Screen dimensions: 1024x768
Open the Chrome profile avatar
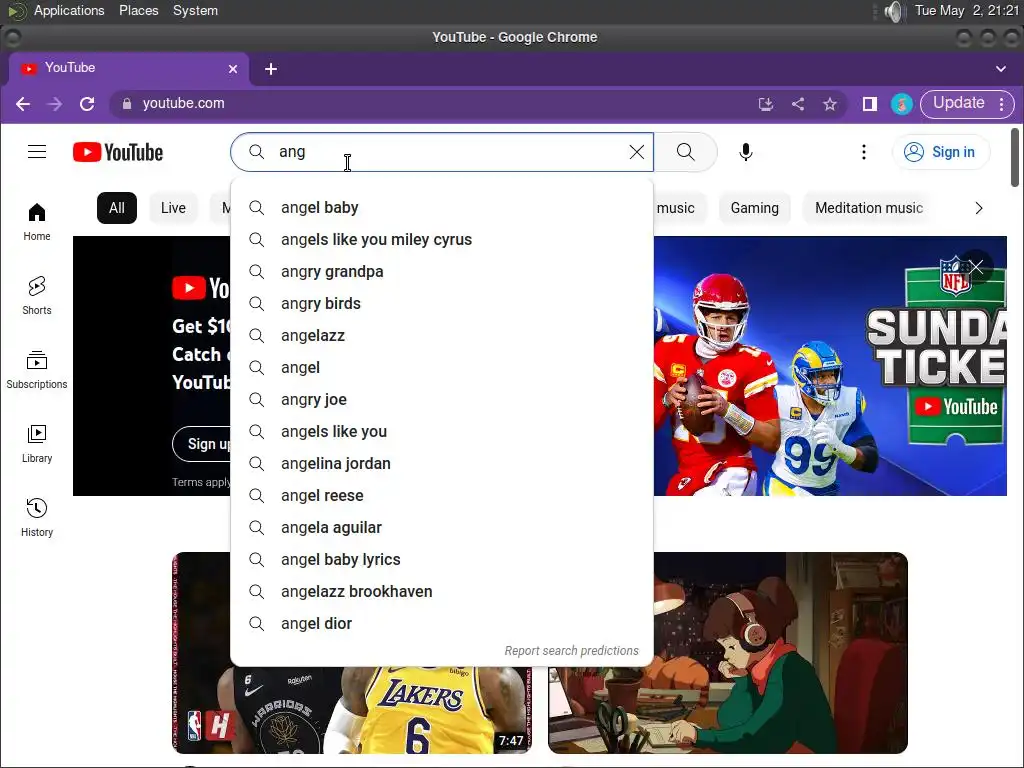pyautogui.click(x=902, y=104)
